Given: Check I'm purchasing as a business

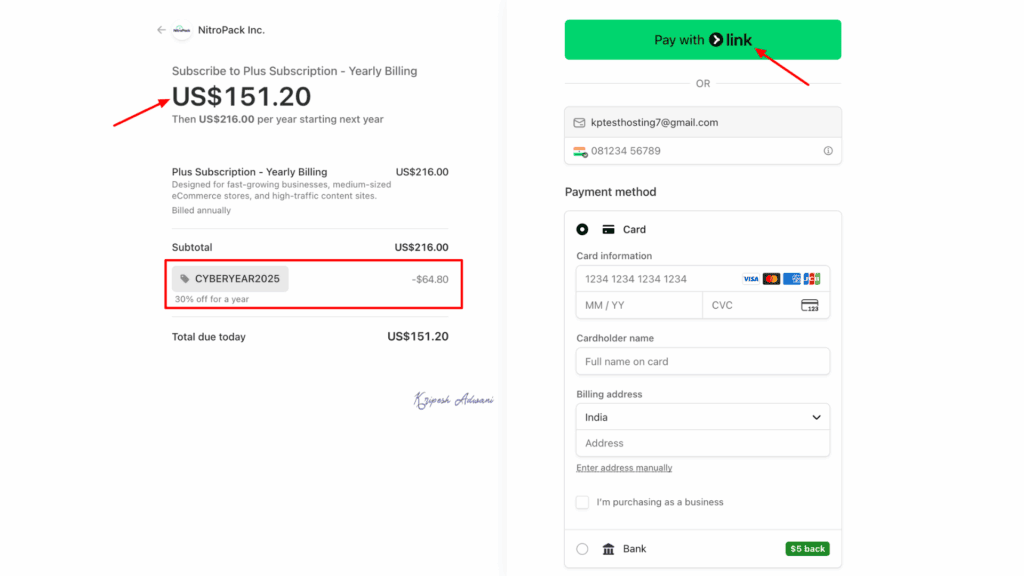Looking at the screenshot, I should 582,502.
